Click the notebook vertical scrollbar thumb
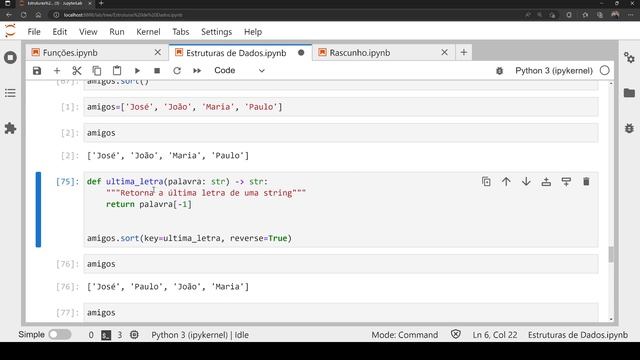Viewport: 640px width, 360px height. click(611, 254)
